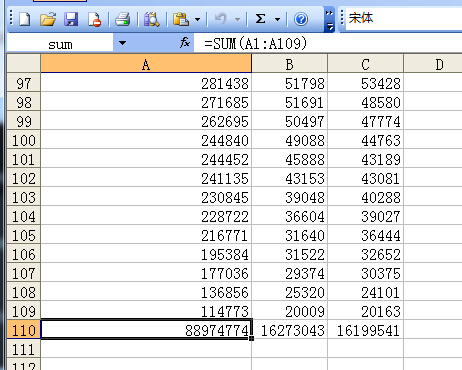Paste clipboard contents

[181, 19]
